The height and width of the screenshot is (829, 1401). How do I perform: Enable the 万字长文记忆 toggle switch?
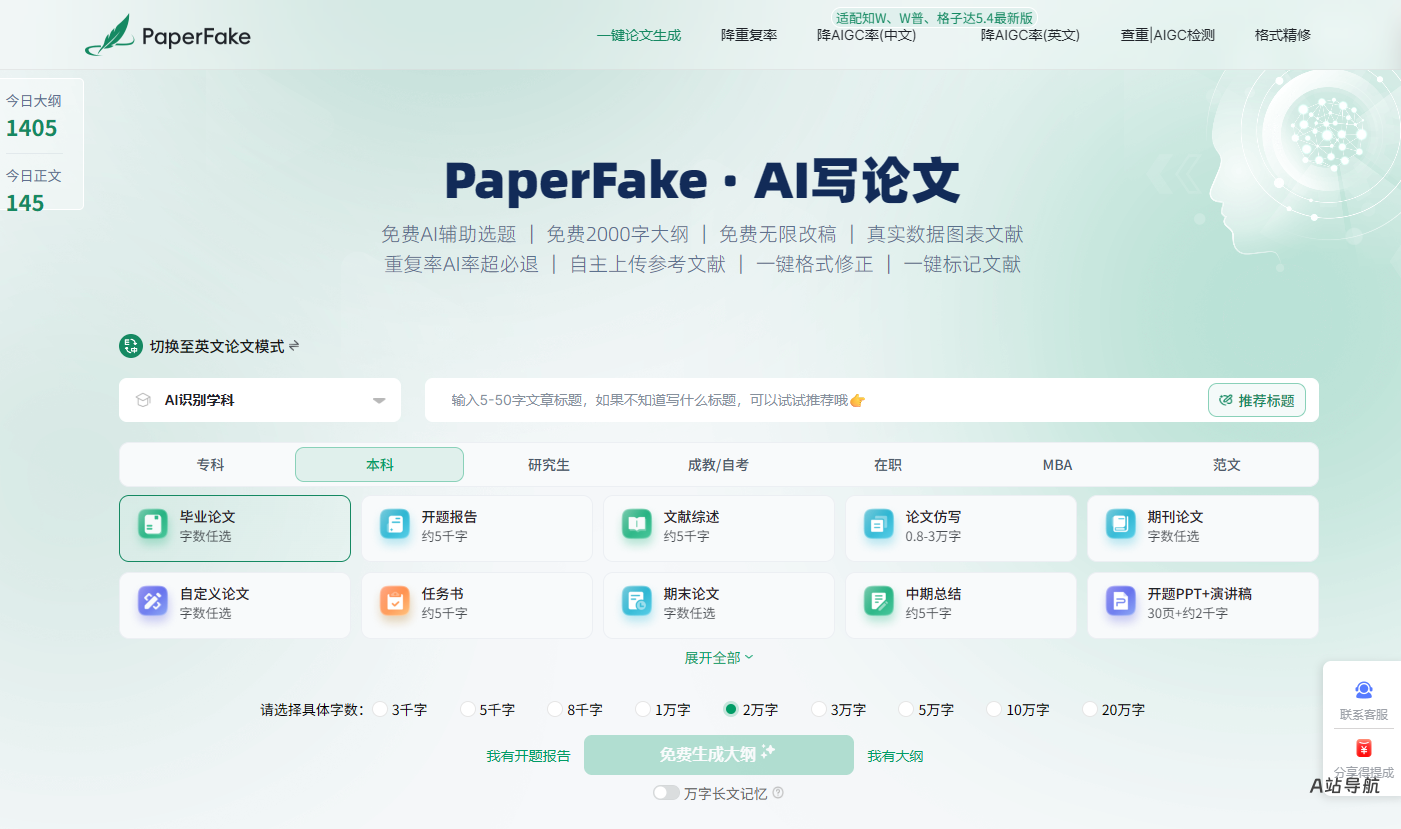(x=666, y=793)
